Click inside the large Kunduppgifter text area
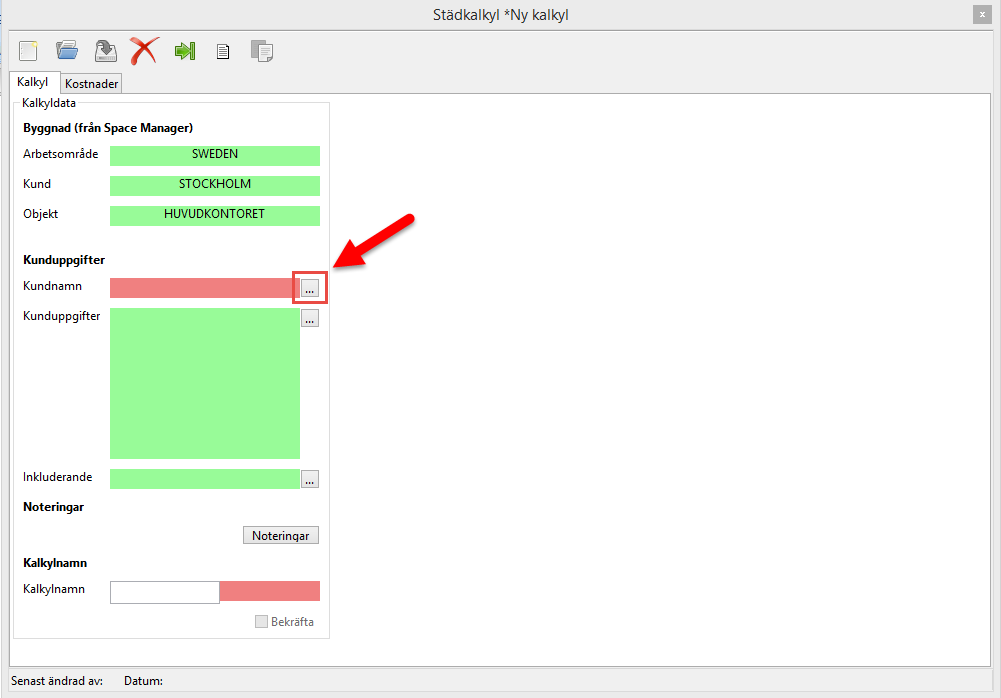 pos(204,383)
